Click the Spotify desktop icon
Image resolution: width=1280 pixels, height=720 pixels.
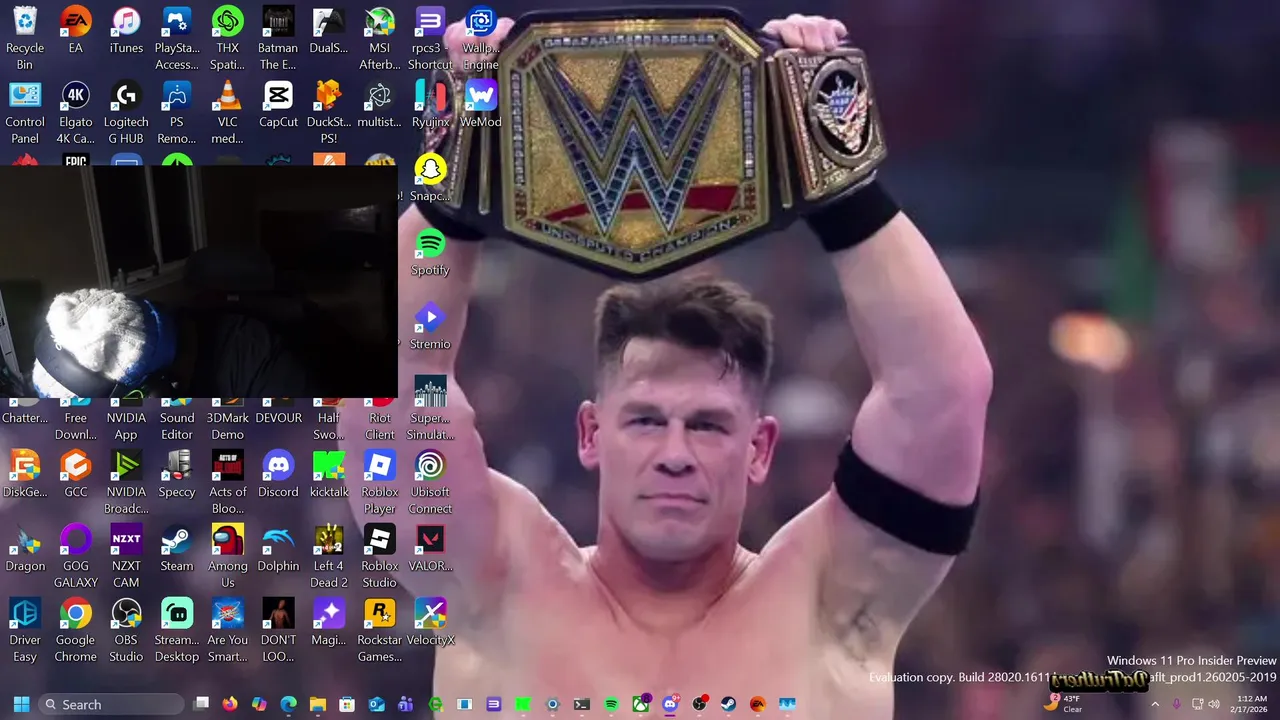click(x=430, y=252)
